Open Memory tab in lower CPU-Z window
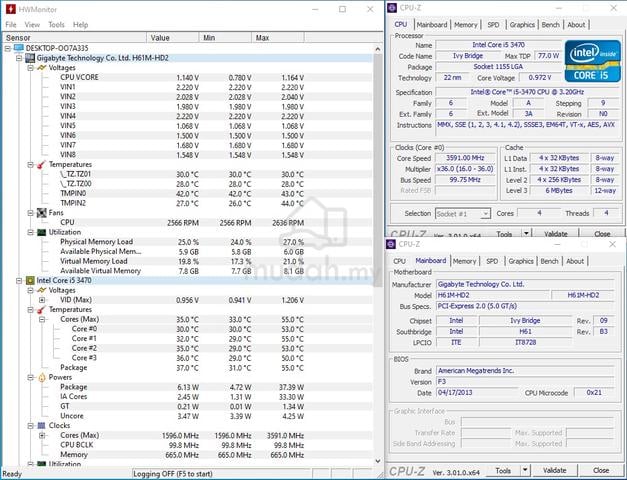 tap(465, 261)
